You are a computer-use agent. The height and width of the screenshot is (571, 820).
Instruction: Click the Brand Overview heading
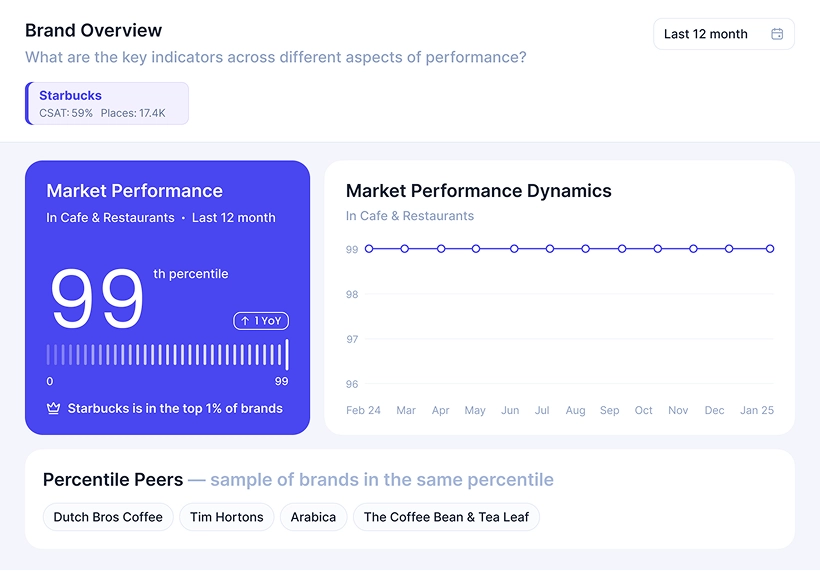[x=93, y=31]
